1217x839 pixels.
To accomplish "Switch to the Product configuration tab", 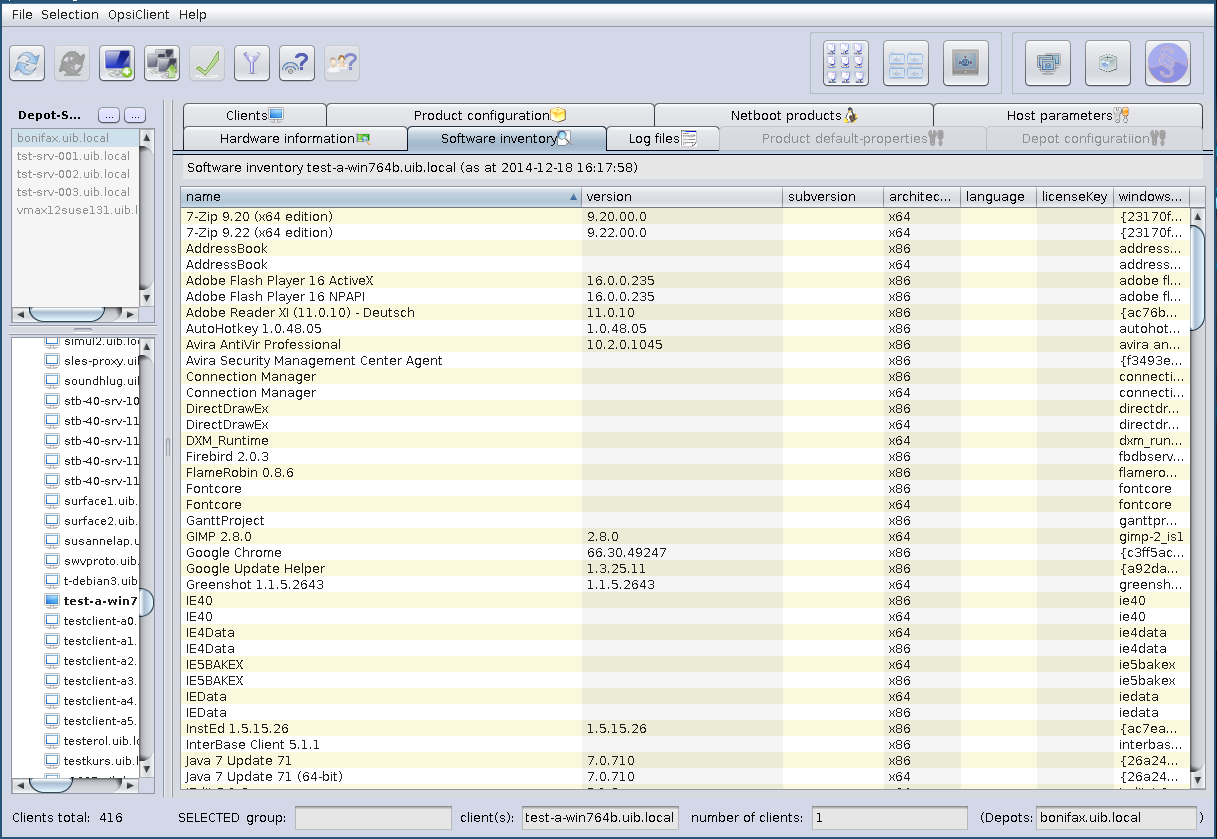I will [x=490, y=115].
